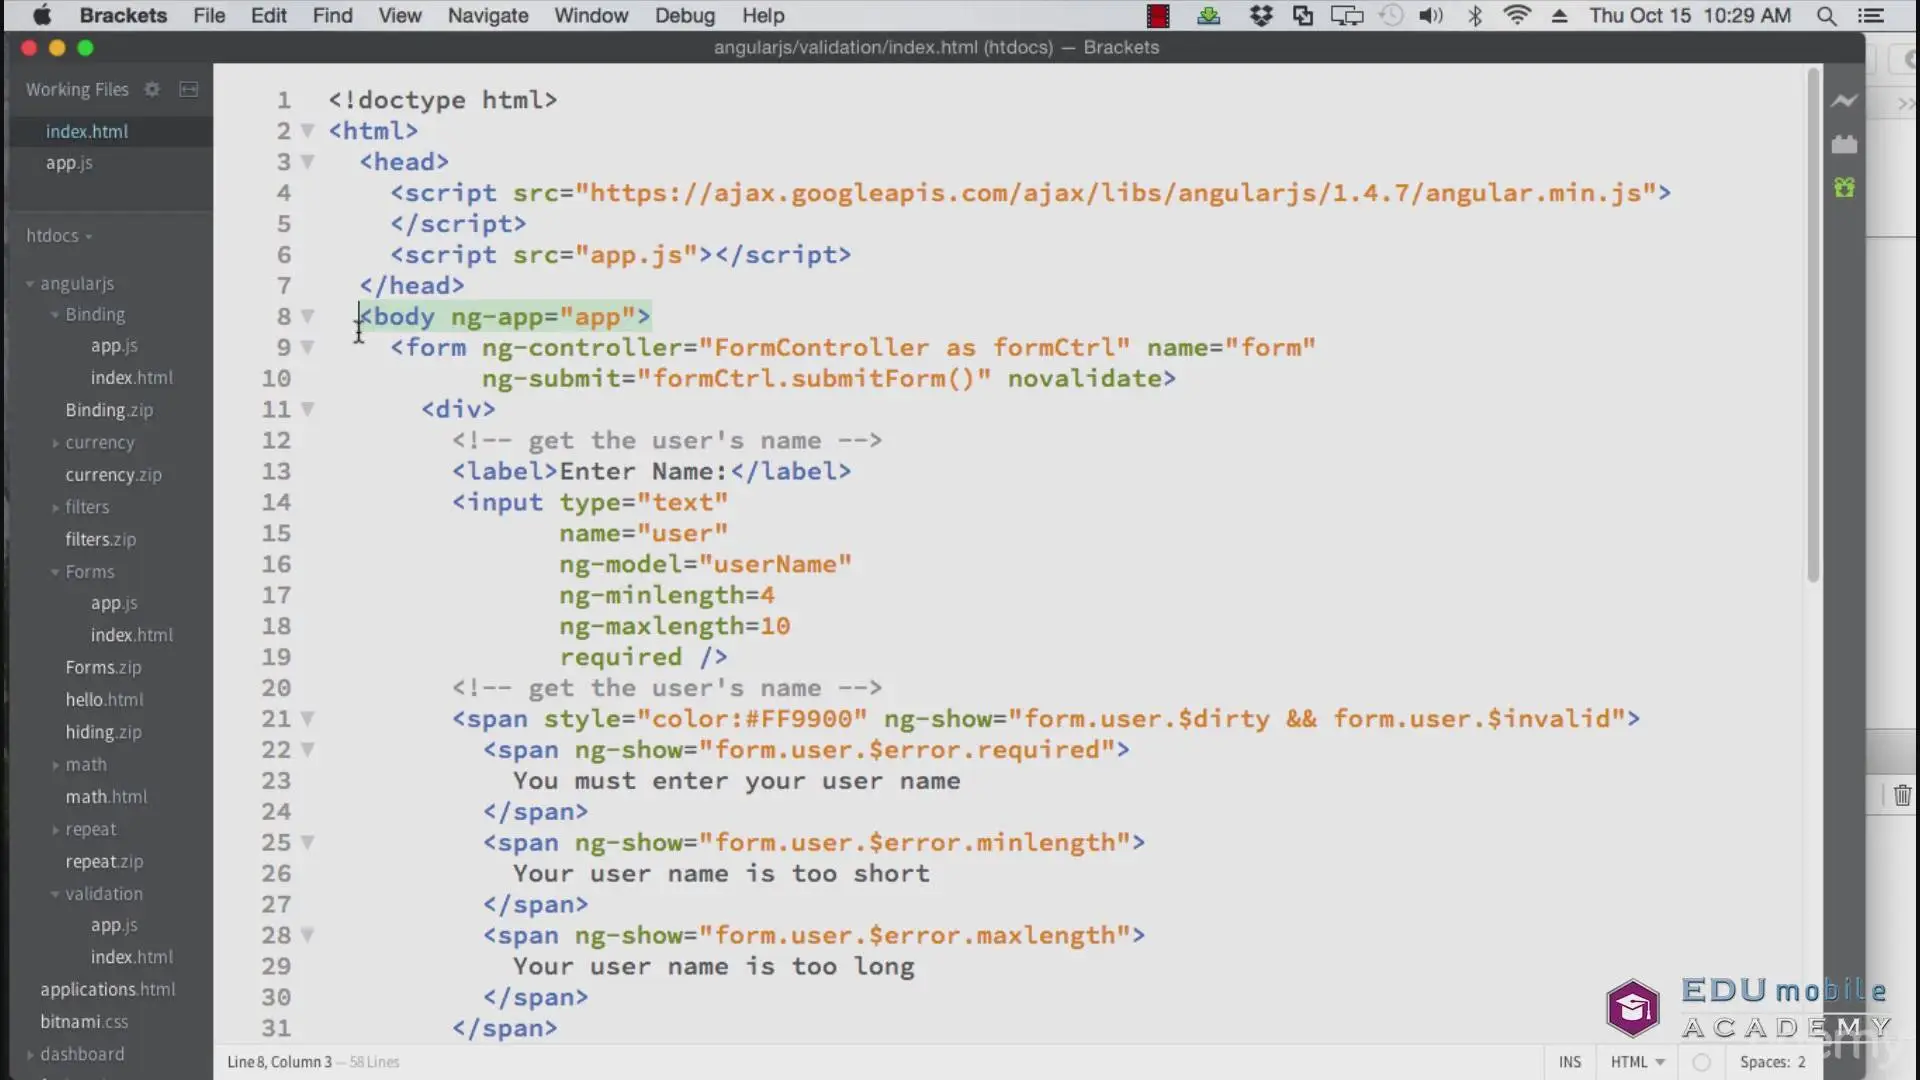This screenshot has height=1080, width=1920.
Task: Open Live Preview lightning icon
Action: [1844, 101]
